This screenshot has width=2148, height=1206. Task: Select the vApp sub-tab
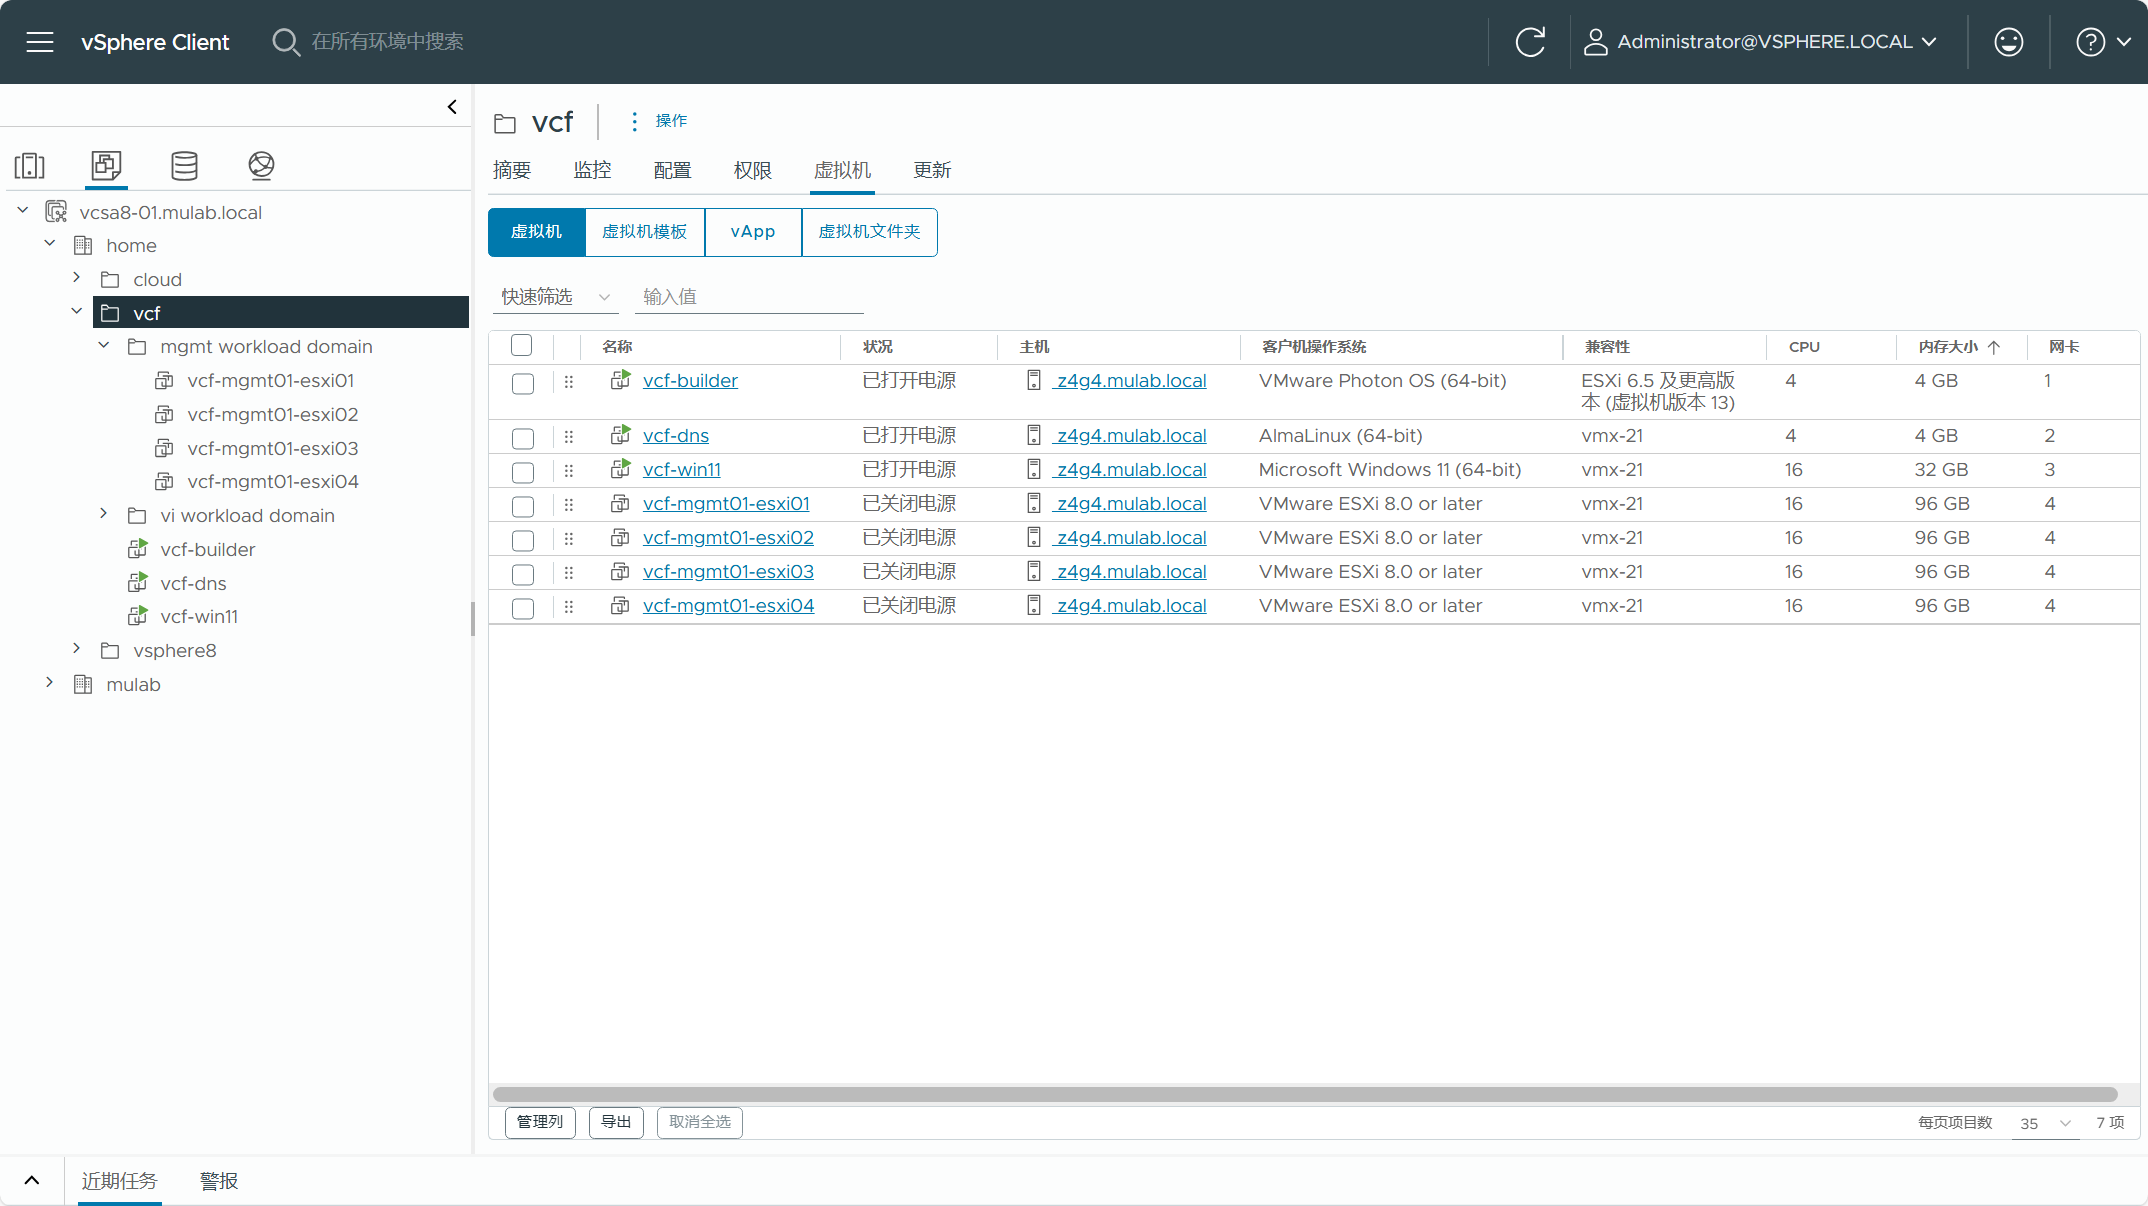click(x=753, y=232)
